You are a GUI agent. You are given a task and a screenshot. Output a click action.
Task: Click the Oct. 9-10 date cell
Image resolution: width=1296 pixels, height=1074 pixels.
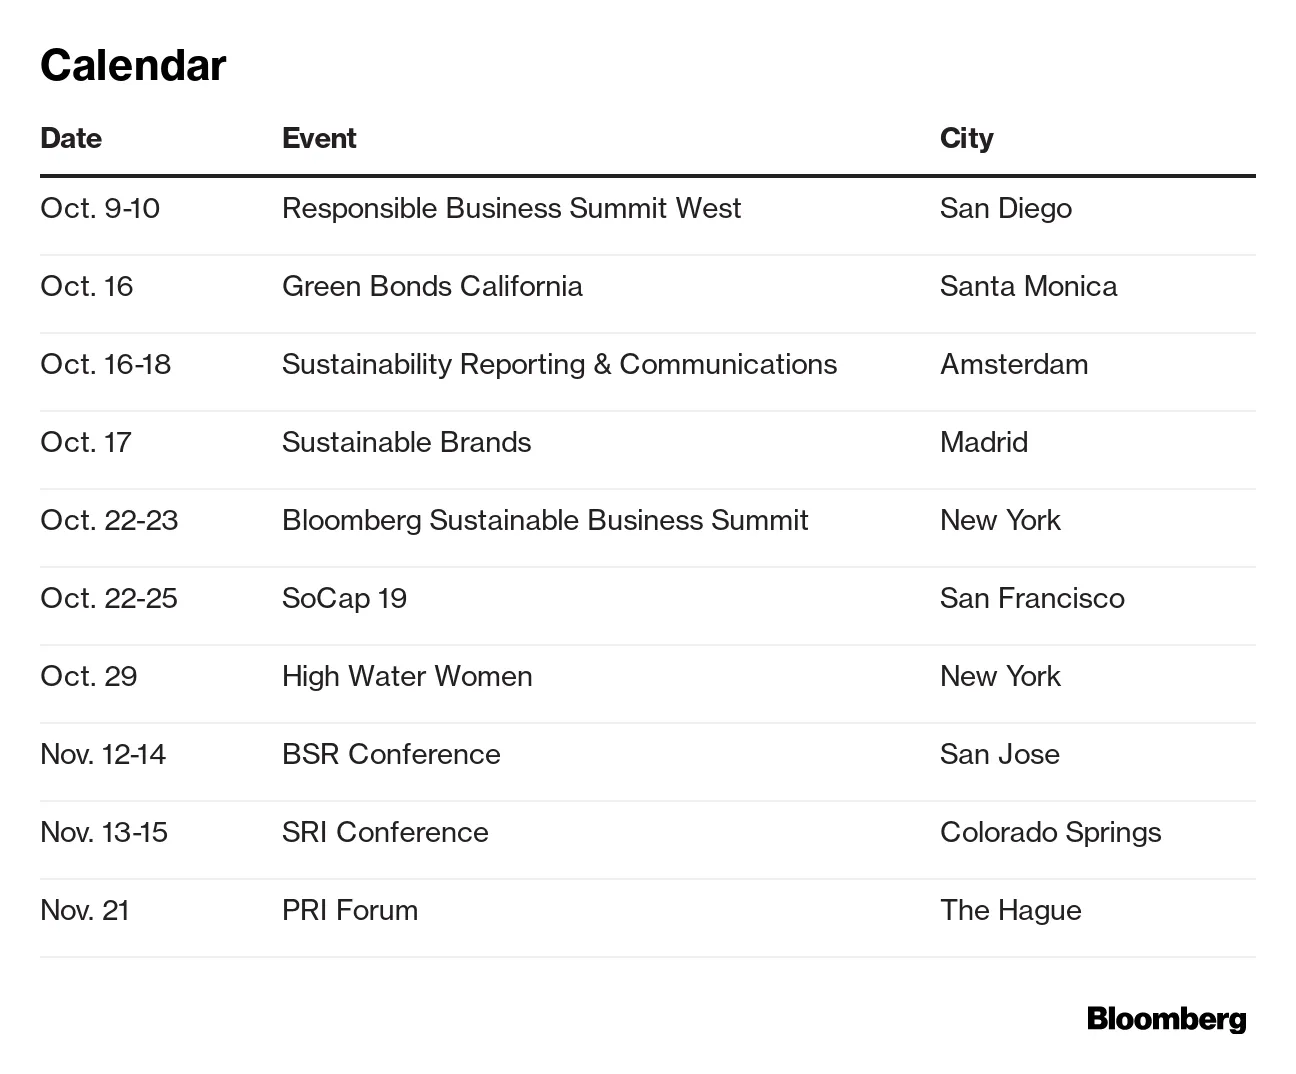click(100, 208)
